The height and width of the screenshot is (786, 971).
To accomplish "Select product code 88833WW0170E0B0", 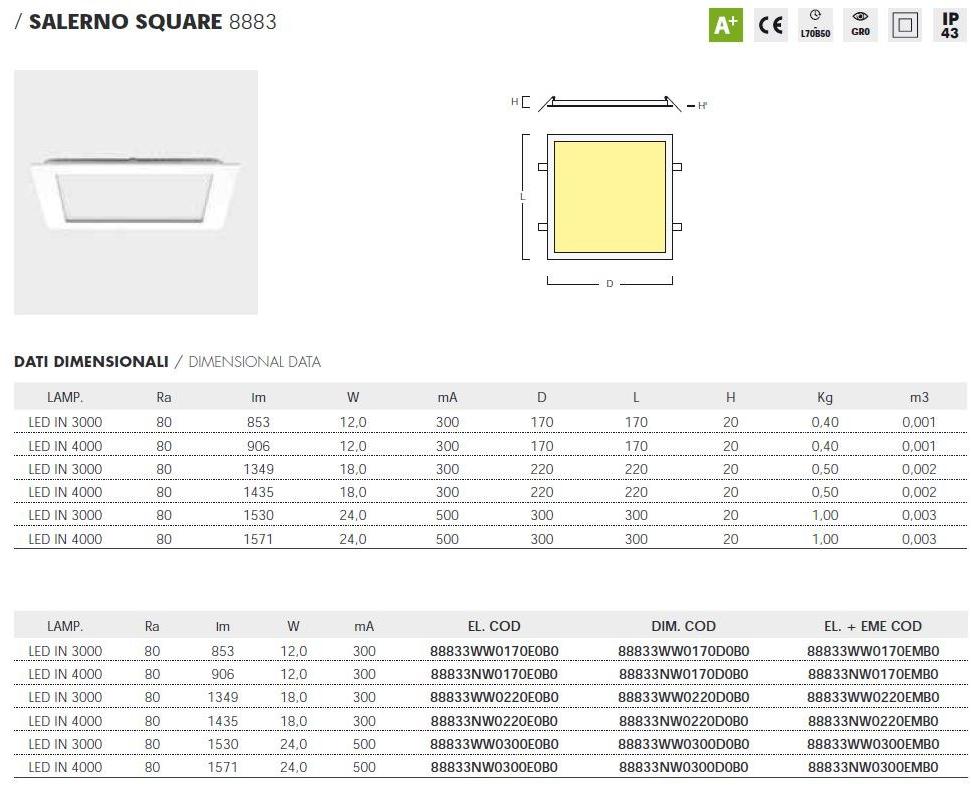I will coord(494,651).
